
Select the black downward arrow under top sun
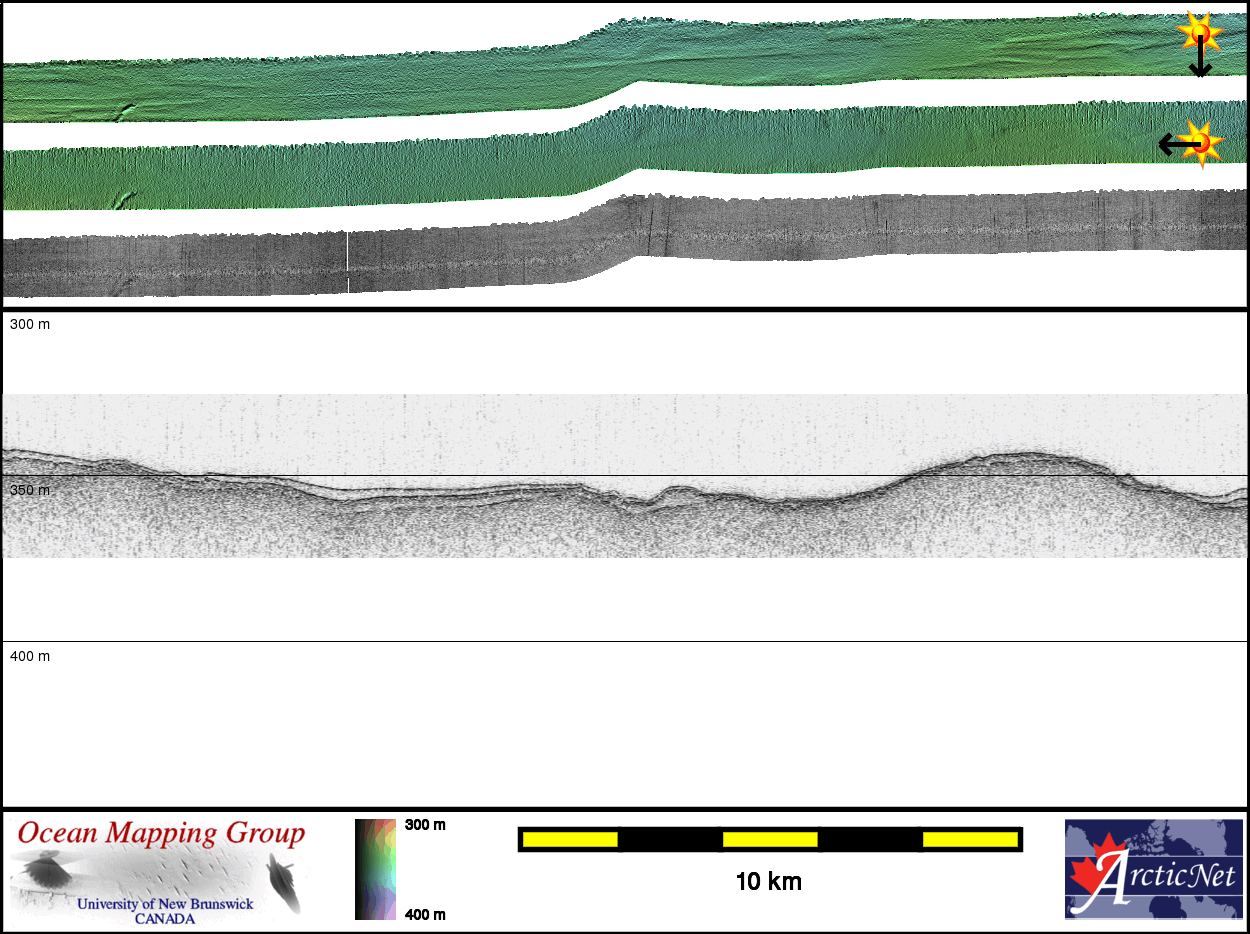[x=1200, y=63]
